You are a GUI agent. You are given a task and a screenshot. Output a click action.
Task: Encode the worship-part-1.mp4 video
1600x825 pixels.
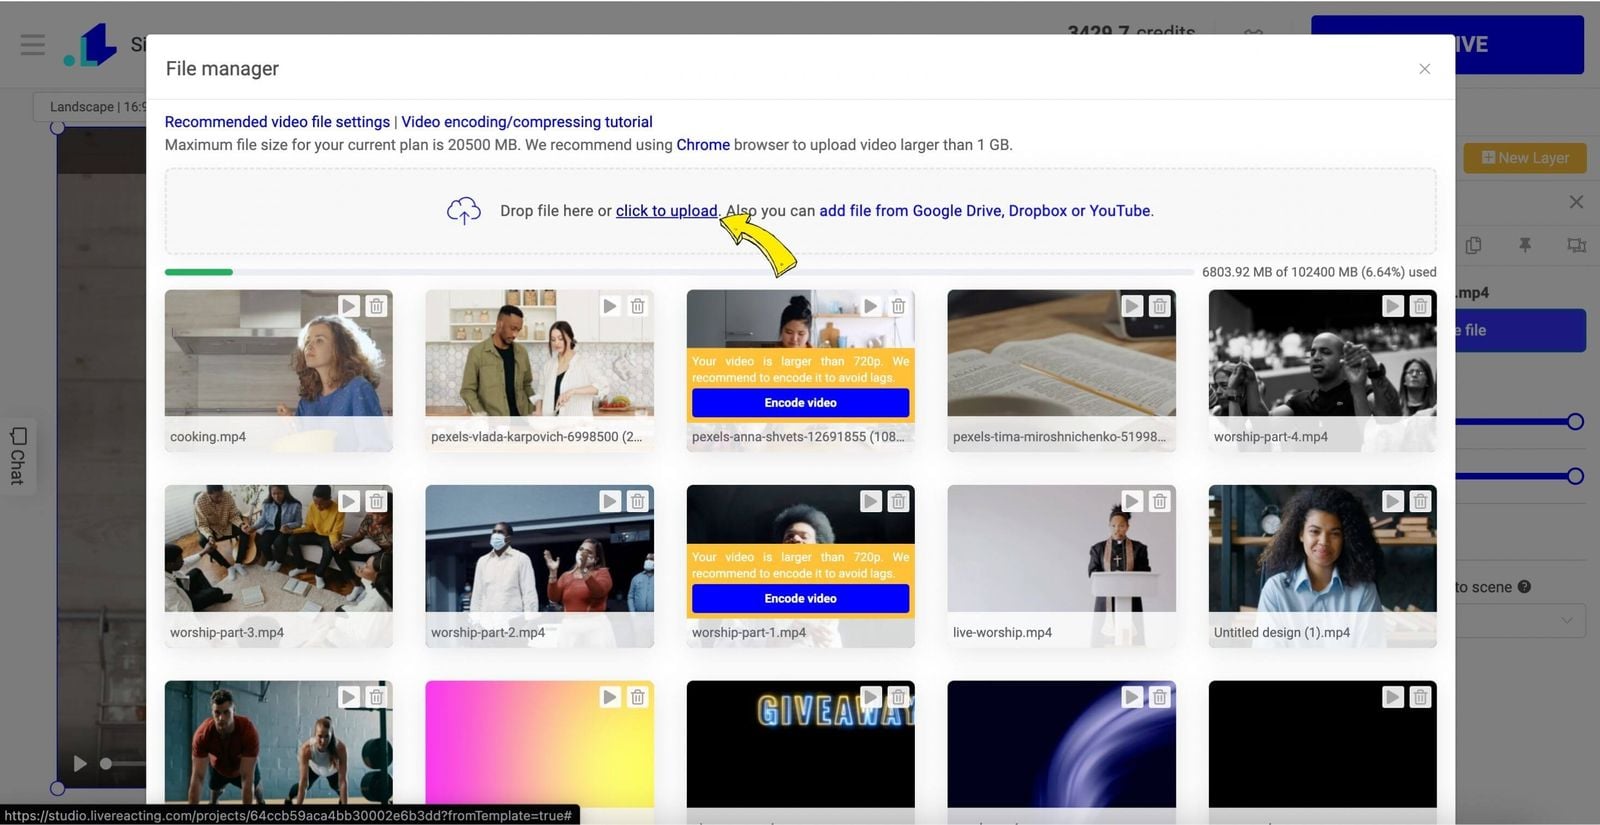(x=800, y=598)
